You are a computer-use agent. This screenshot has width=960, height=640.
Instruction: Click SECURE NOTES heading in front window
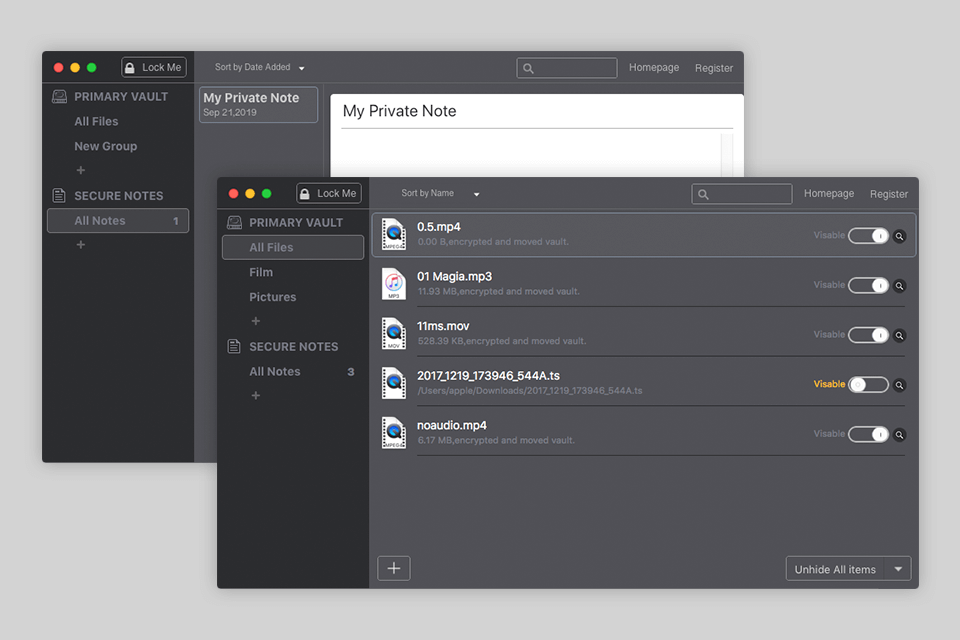point(293,347)
